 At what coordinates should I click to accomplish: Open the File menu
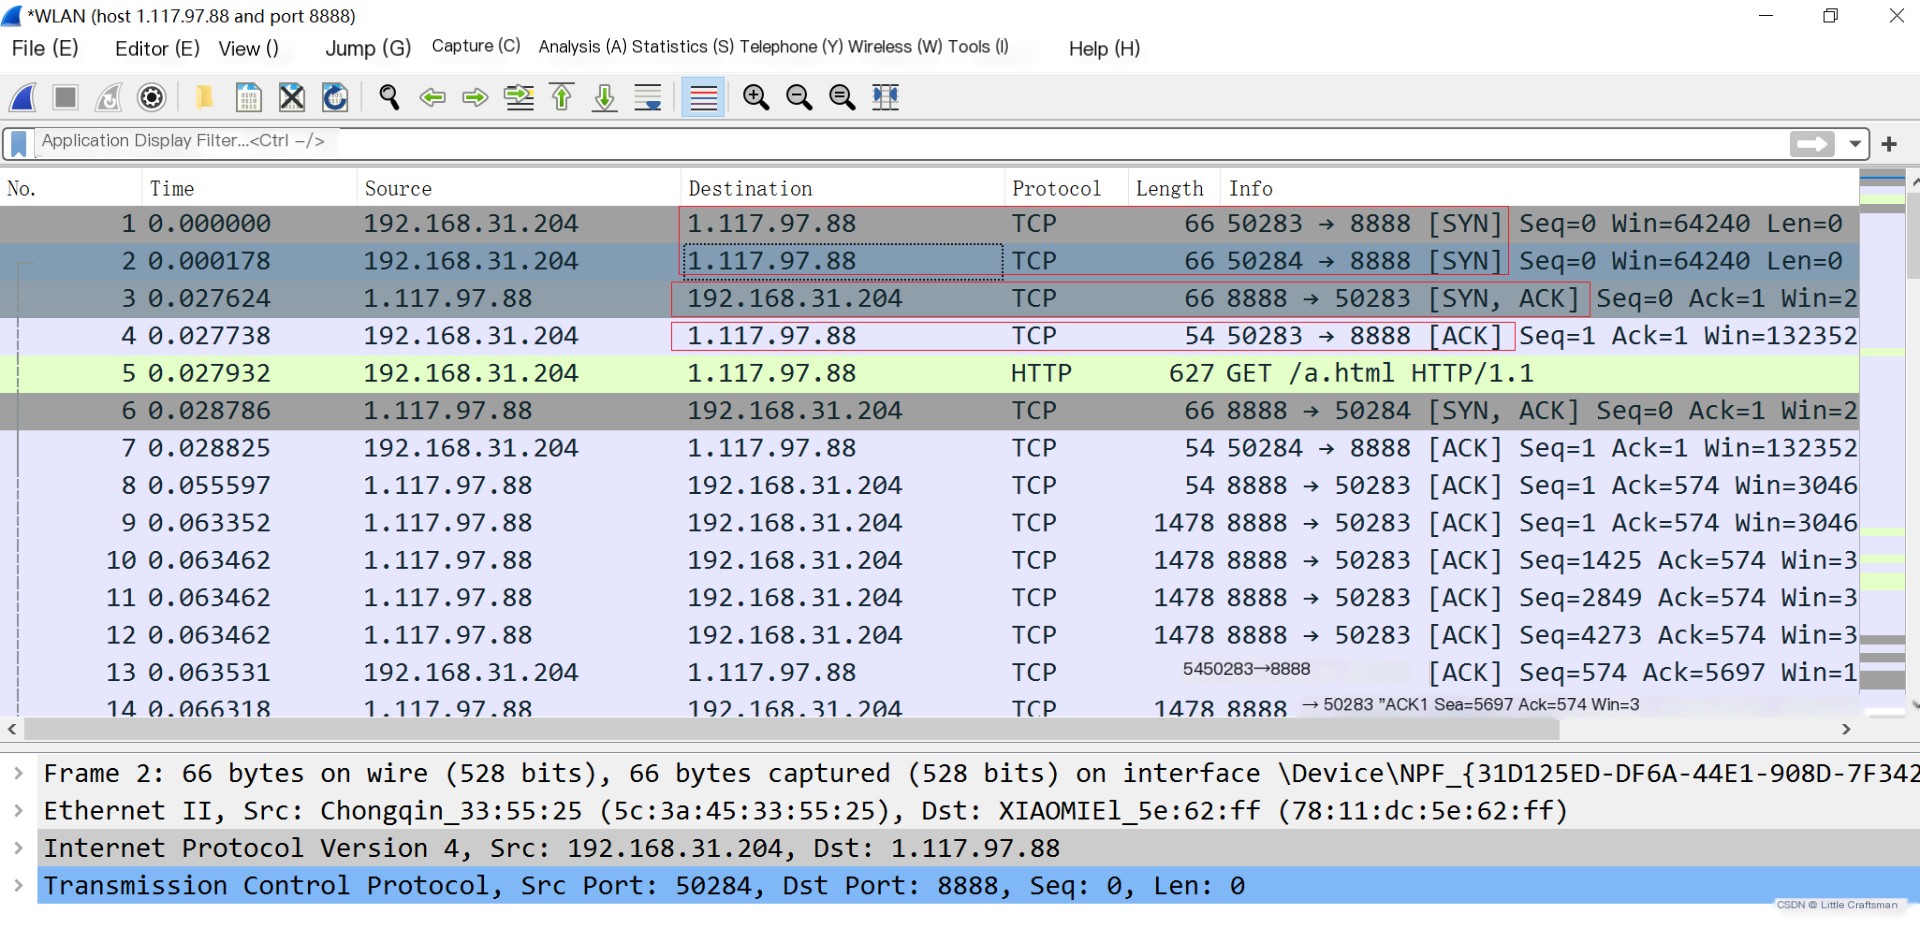coord(45,48)
